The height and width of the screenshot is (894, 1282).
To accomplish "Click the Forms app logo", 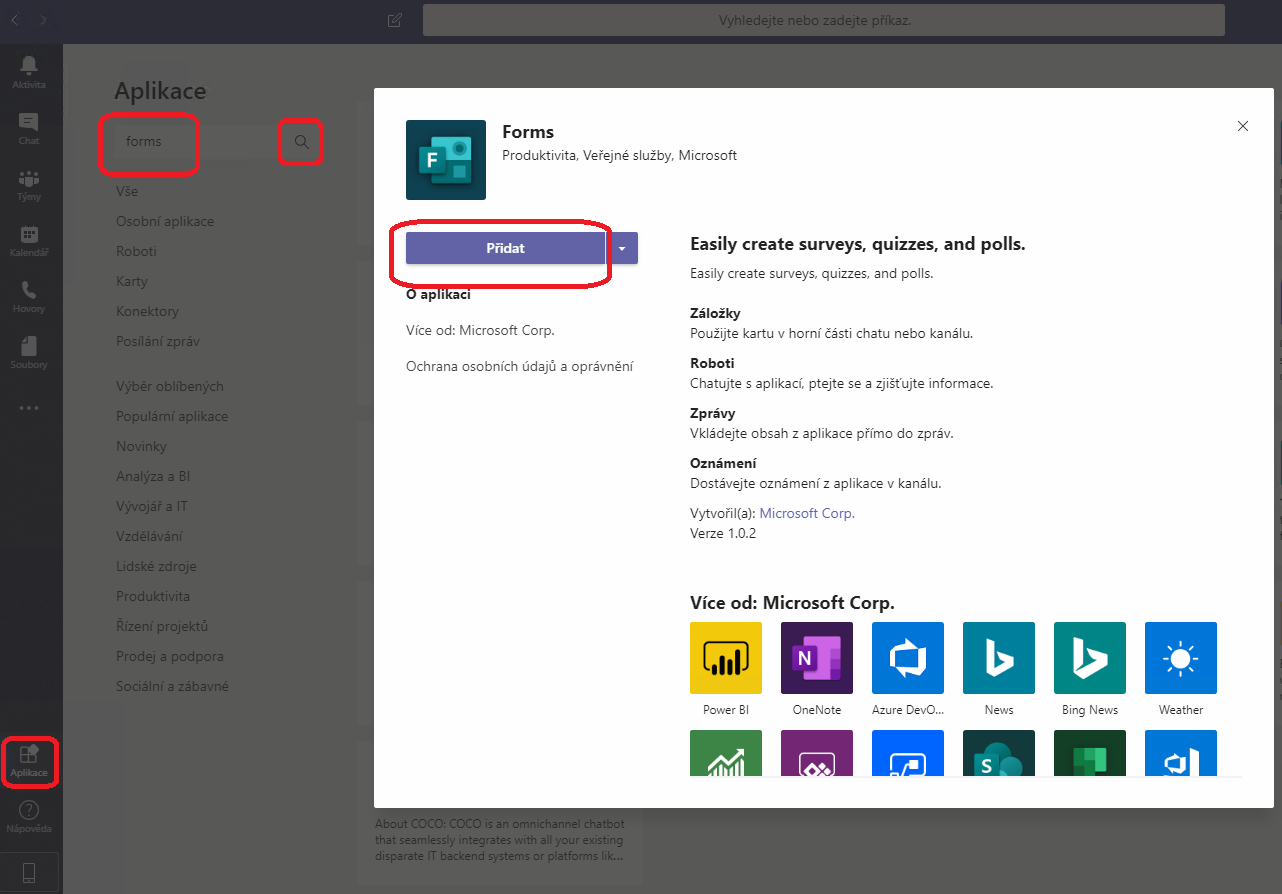I will pyautogui.click(x=446, y=160).
